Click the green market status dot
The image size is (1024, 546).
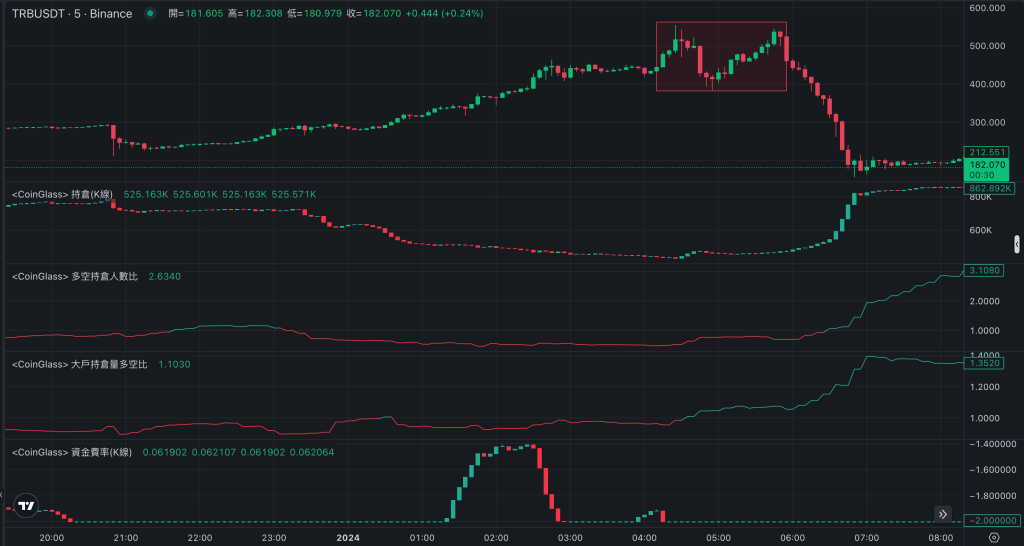[x=150, y=13]
